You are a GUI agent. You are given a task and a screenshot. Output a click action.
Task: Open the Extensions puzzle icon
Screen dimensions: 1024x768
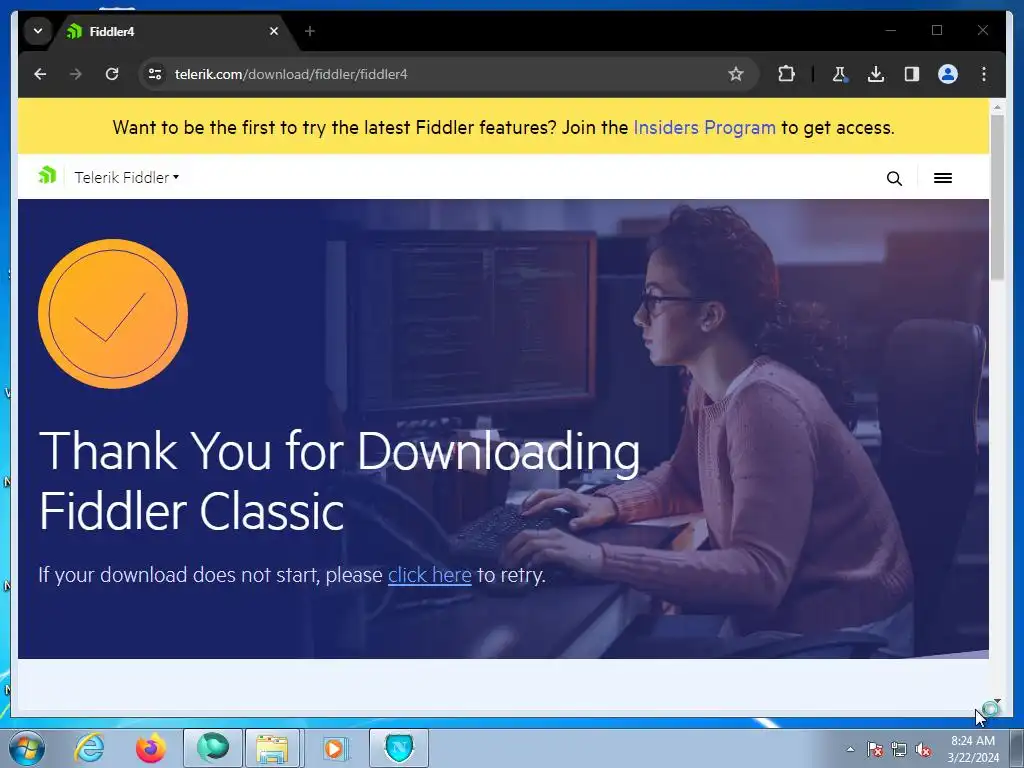786,74
